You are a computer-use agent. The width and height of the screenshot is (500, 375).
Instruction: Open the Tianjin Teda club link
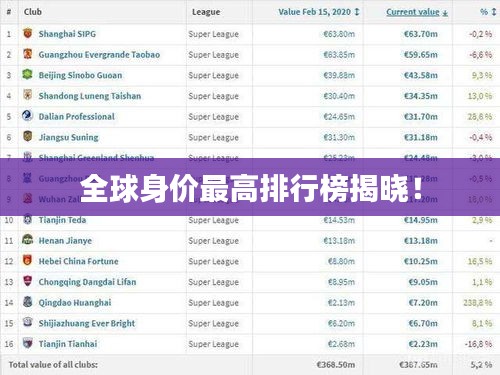click(x=62, y=220)
